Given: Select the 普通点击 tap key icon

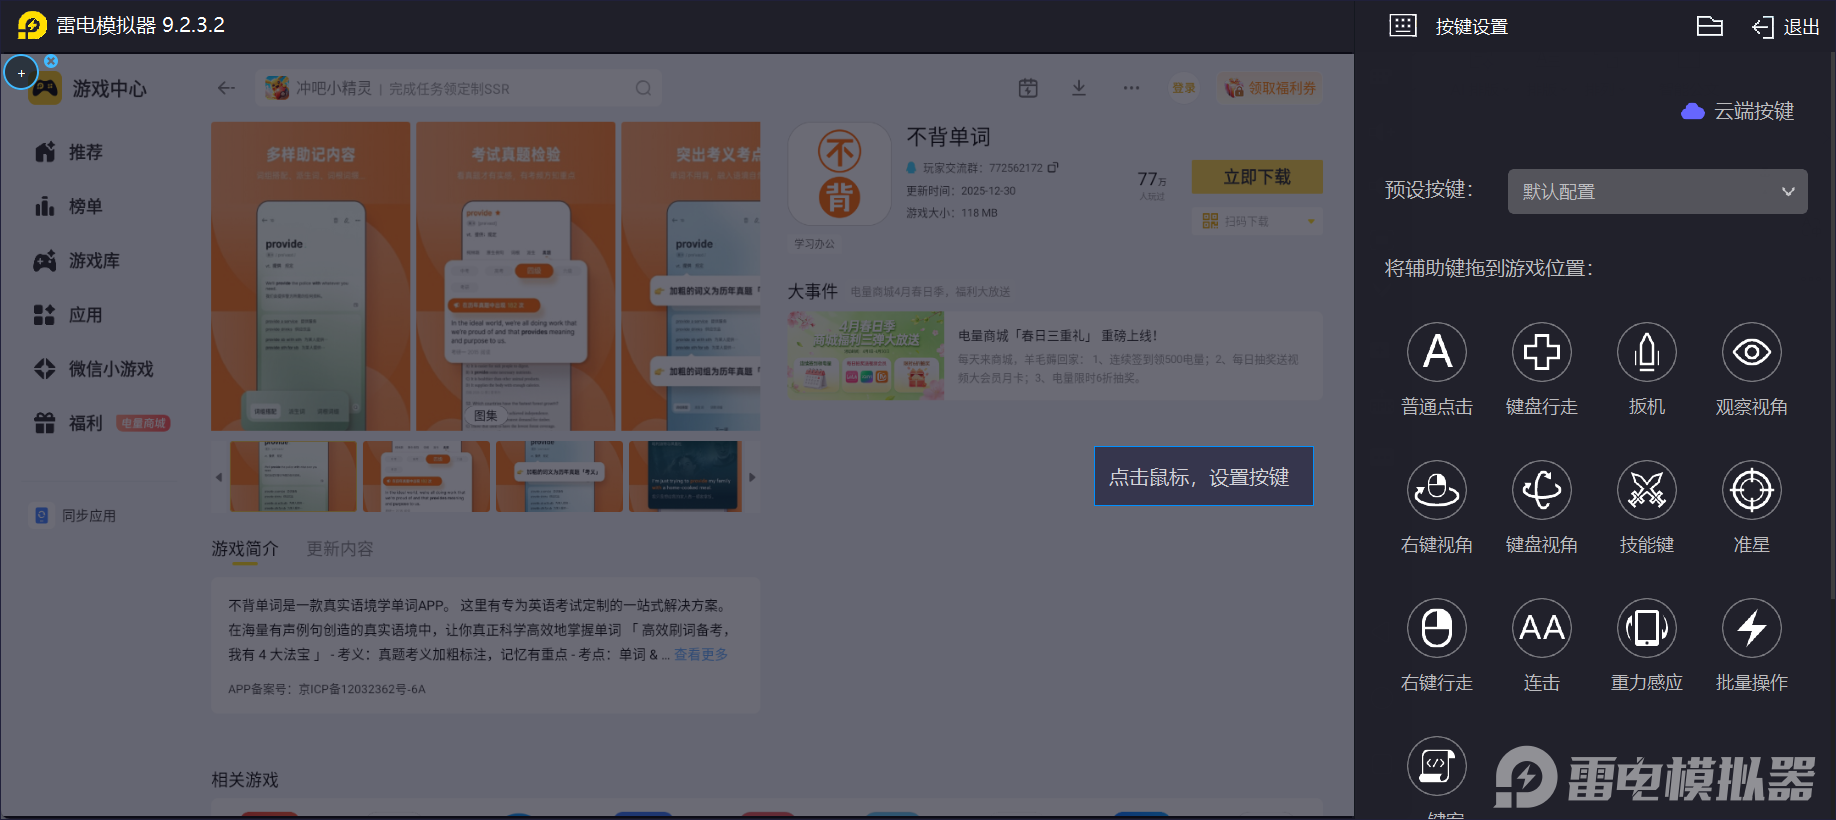Looking at the screenshot, I should click(1437, 352).
